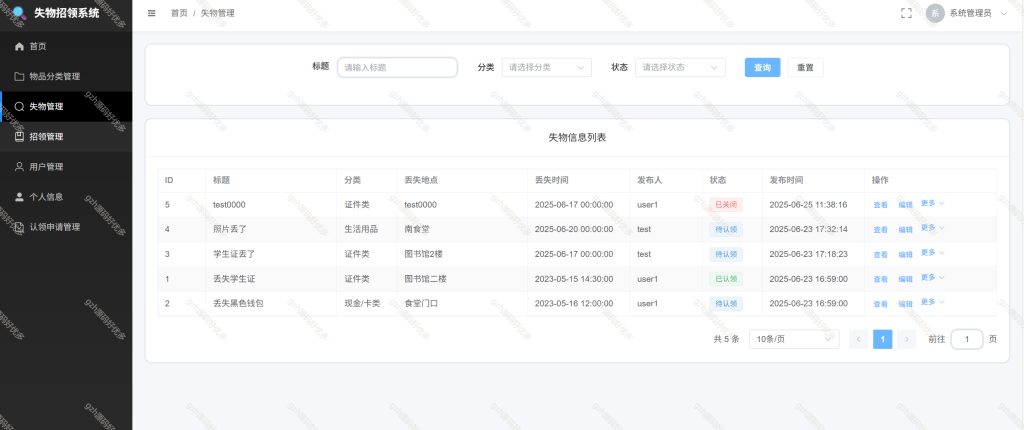
Task: Open the 10条/页 page size dropdown
Action: tap(794, 339)
